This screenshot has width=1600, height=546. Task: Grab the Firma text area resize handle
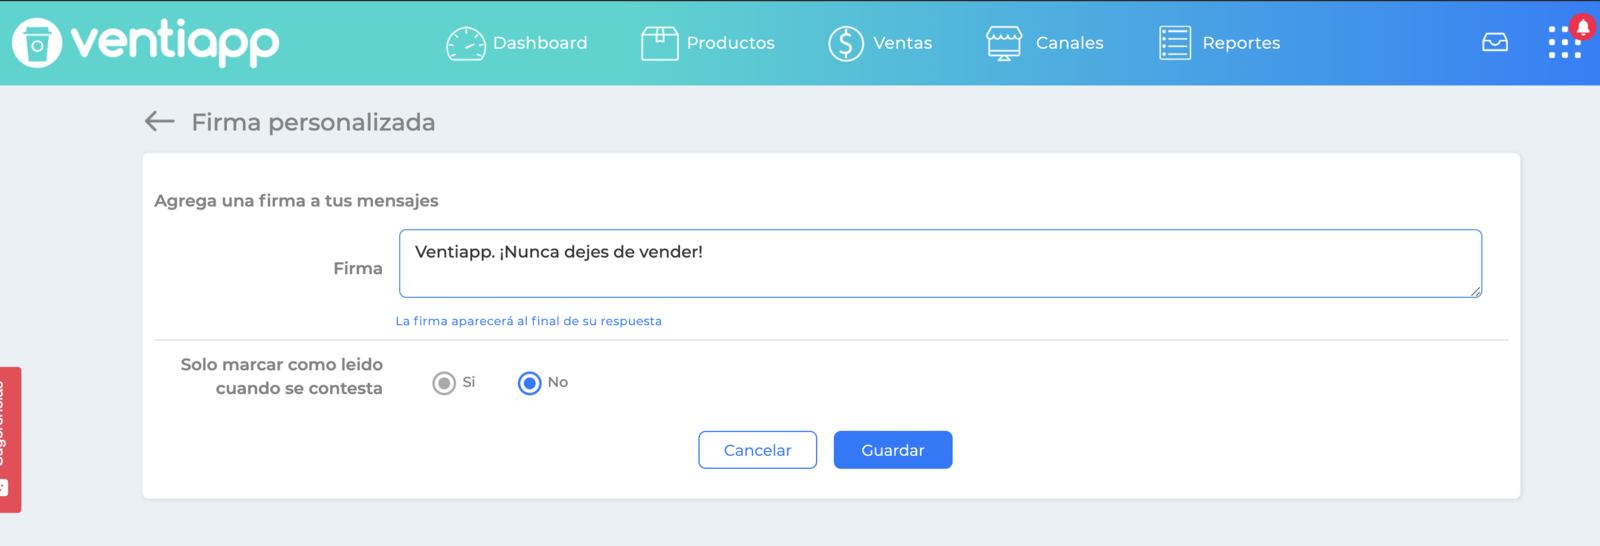click(1475, 291)
